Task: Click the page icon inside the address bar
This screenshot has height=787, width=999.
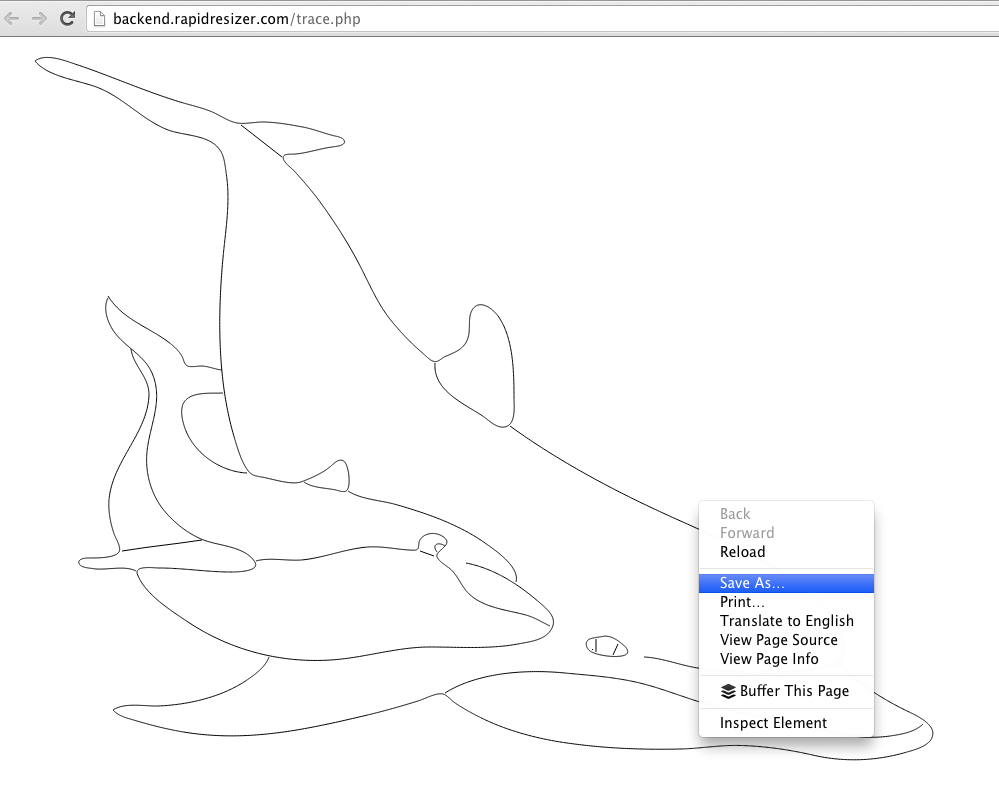Action: tap(99, 19)
